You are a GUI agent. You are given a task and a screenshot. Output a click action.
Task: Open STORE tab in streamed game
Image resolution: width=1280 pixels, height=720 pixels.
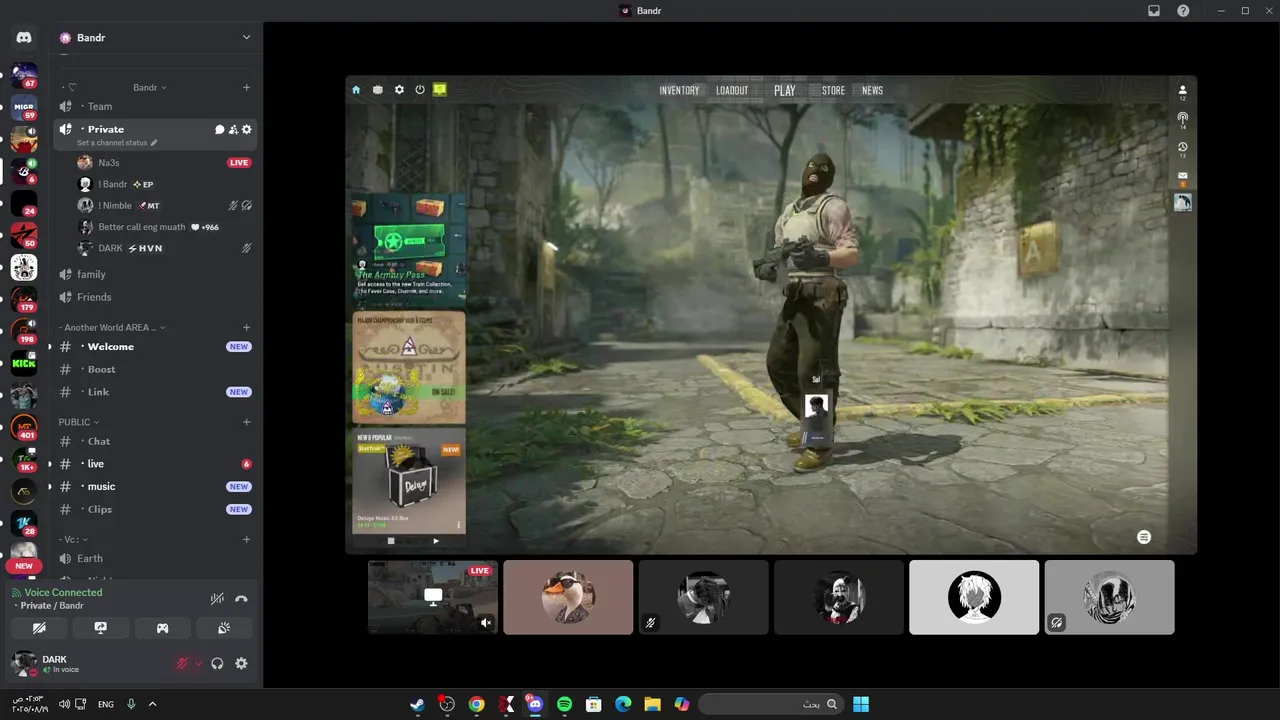pos(833,90)
